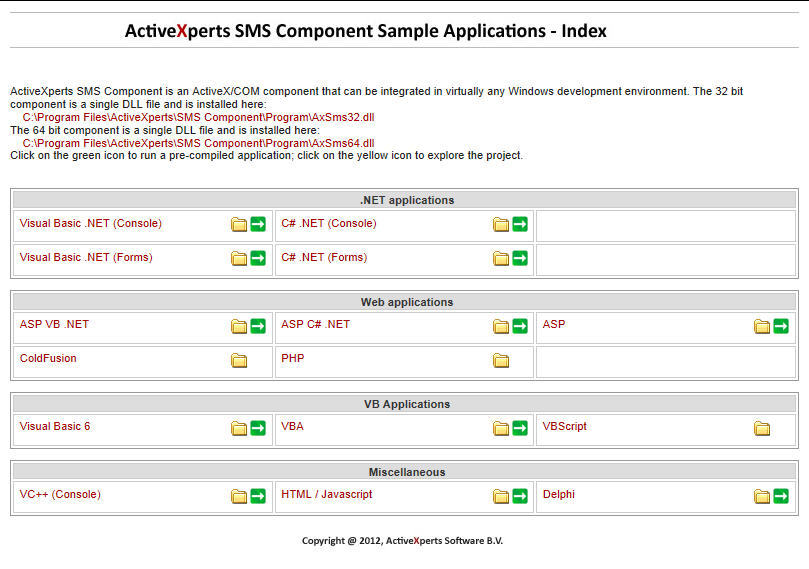The width and height of the screenshot is (809, 569).
Task: Run HTML / Javascript sample green icon
Action: 520,496
